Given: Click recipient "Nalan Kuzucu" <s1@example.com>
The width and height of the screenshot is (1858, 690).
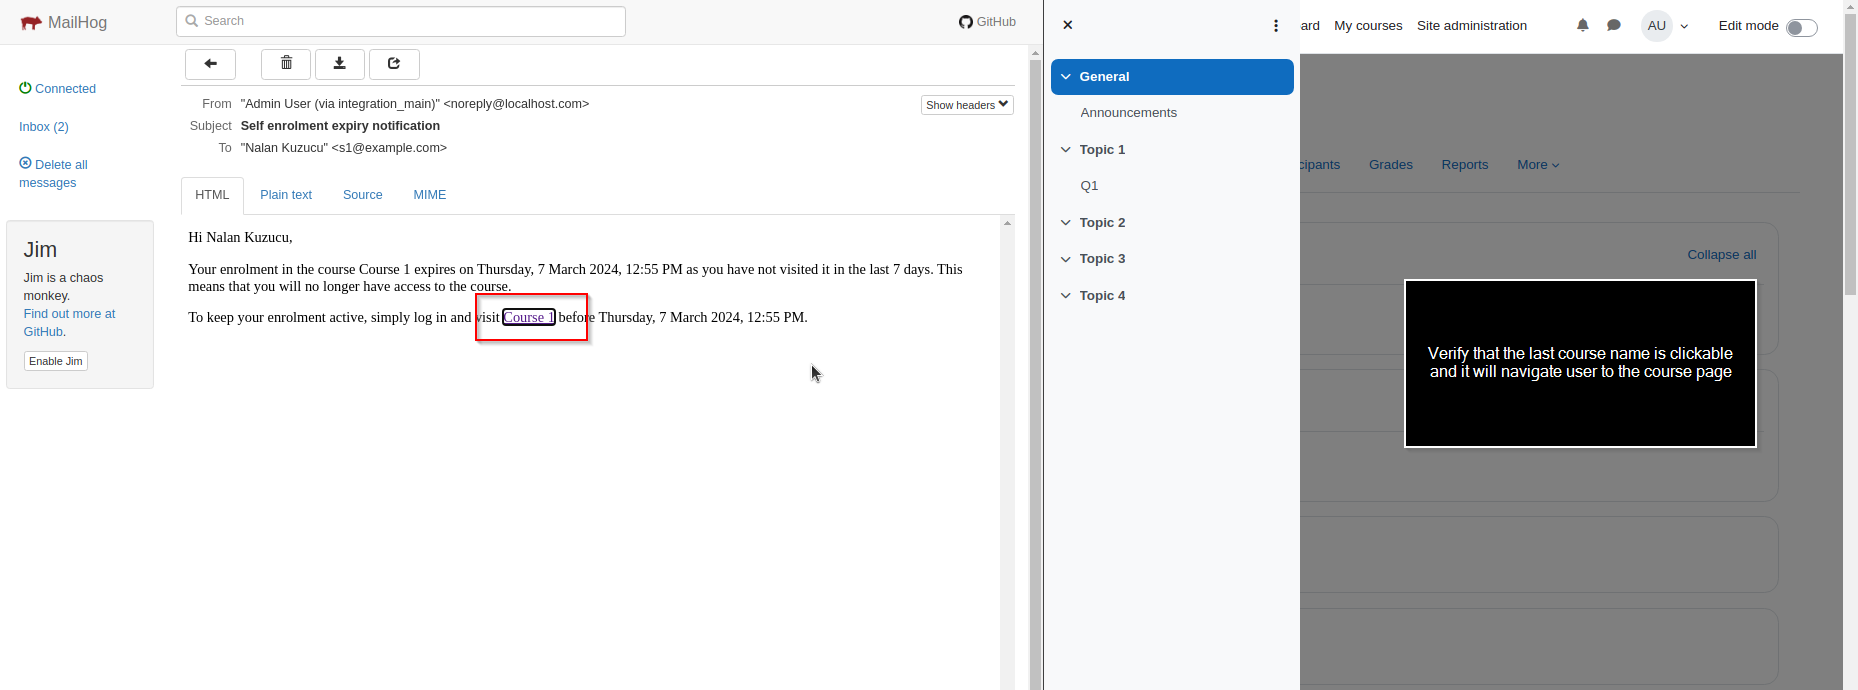Looking at the screenshot, I should click(344, 148).
